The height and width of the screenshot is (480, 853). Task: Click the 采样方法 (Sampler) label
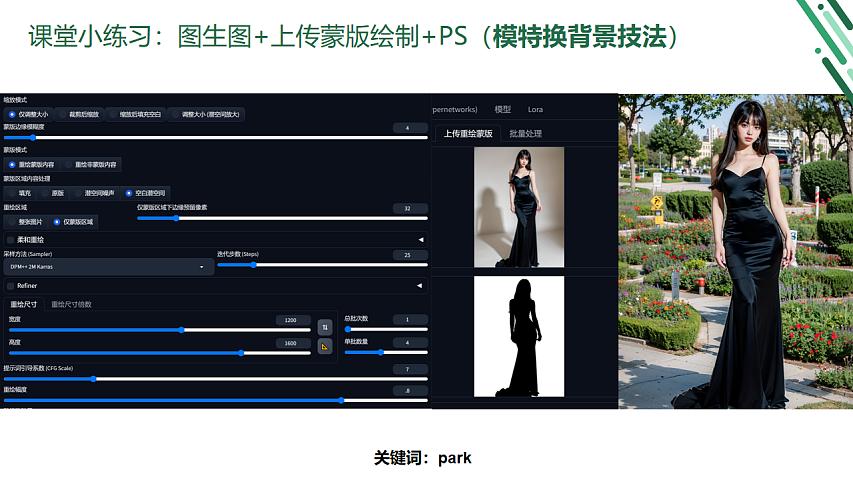(x=28, y=254)
